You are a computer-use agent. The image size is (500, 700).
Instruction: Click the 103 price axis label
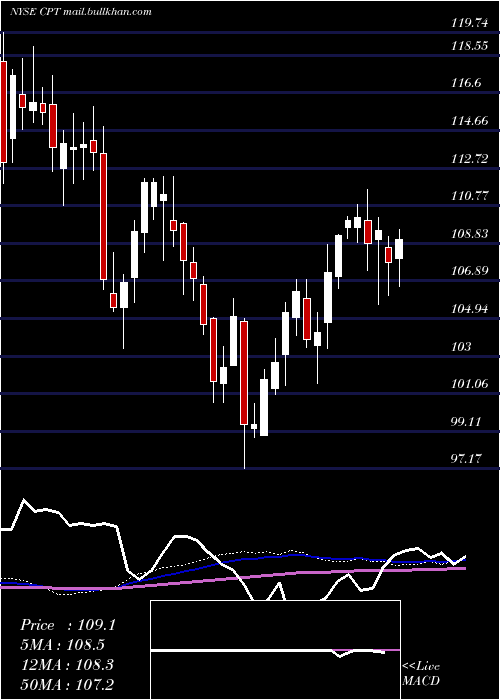pyautogui.click(x=461, y=346)
